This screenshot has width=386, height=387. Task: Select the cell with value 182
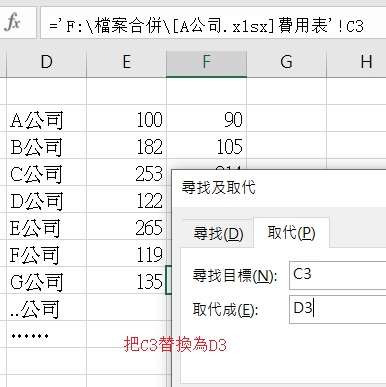point(127,146)
